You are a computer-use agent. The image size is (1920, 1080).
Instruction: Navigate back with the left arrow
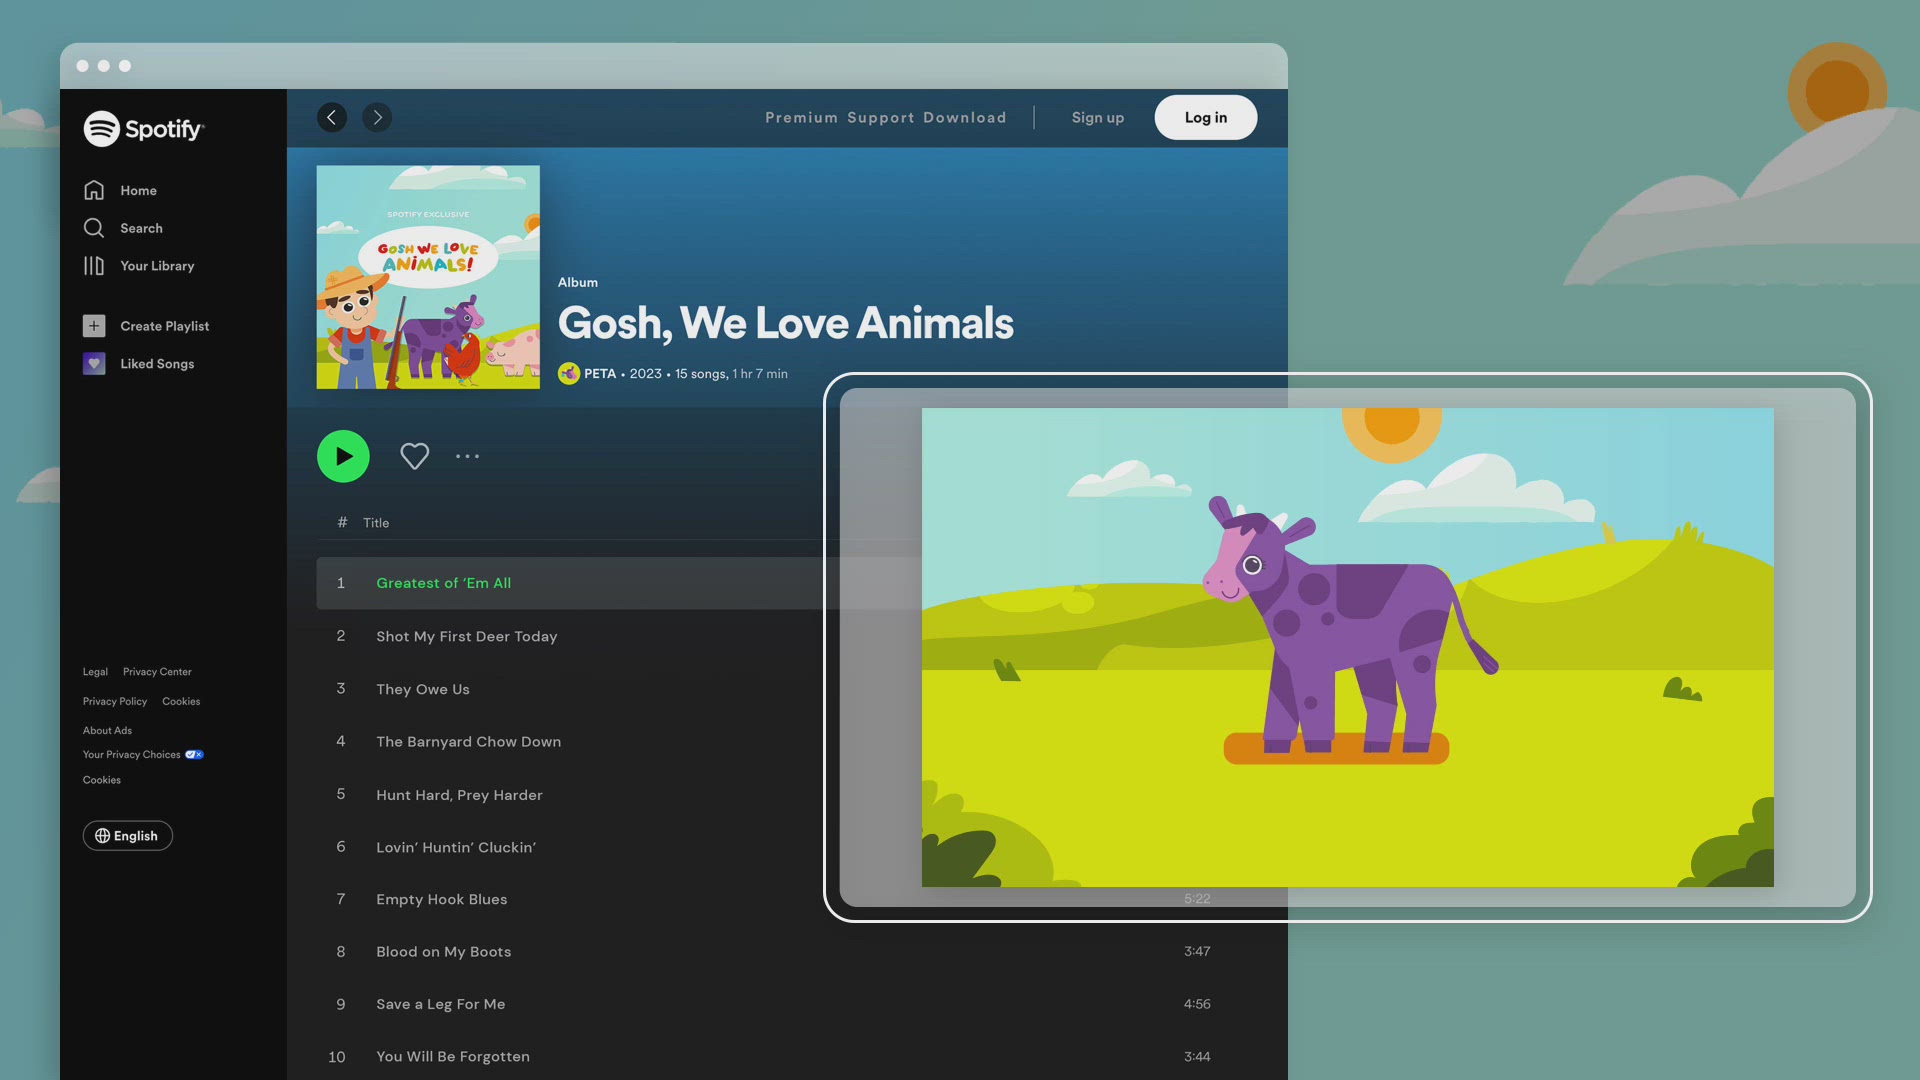click(x=332, y=117)
